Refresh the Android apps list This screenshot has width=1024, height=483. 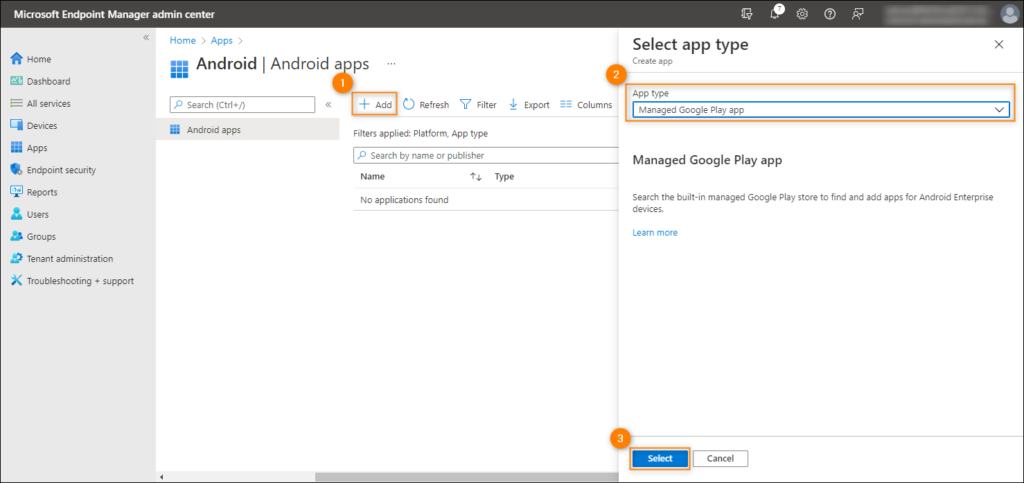426,104
